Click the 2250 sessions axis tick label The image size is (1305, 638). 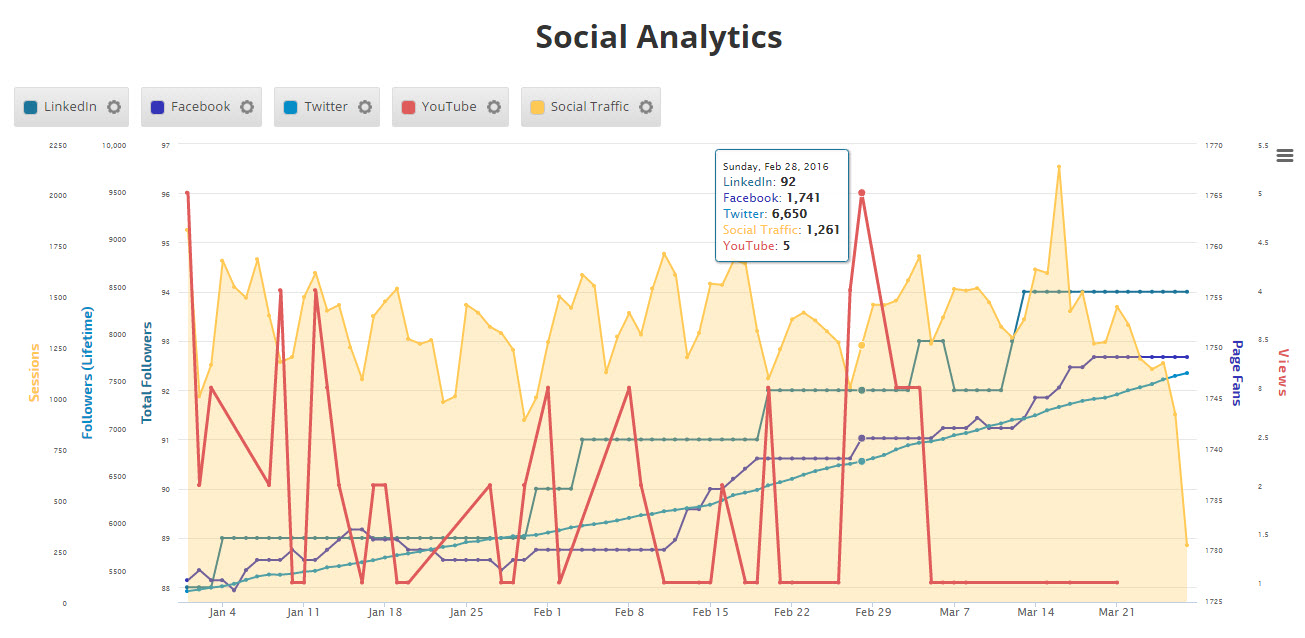(58, 145)
